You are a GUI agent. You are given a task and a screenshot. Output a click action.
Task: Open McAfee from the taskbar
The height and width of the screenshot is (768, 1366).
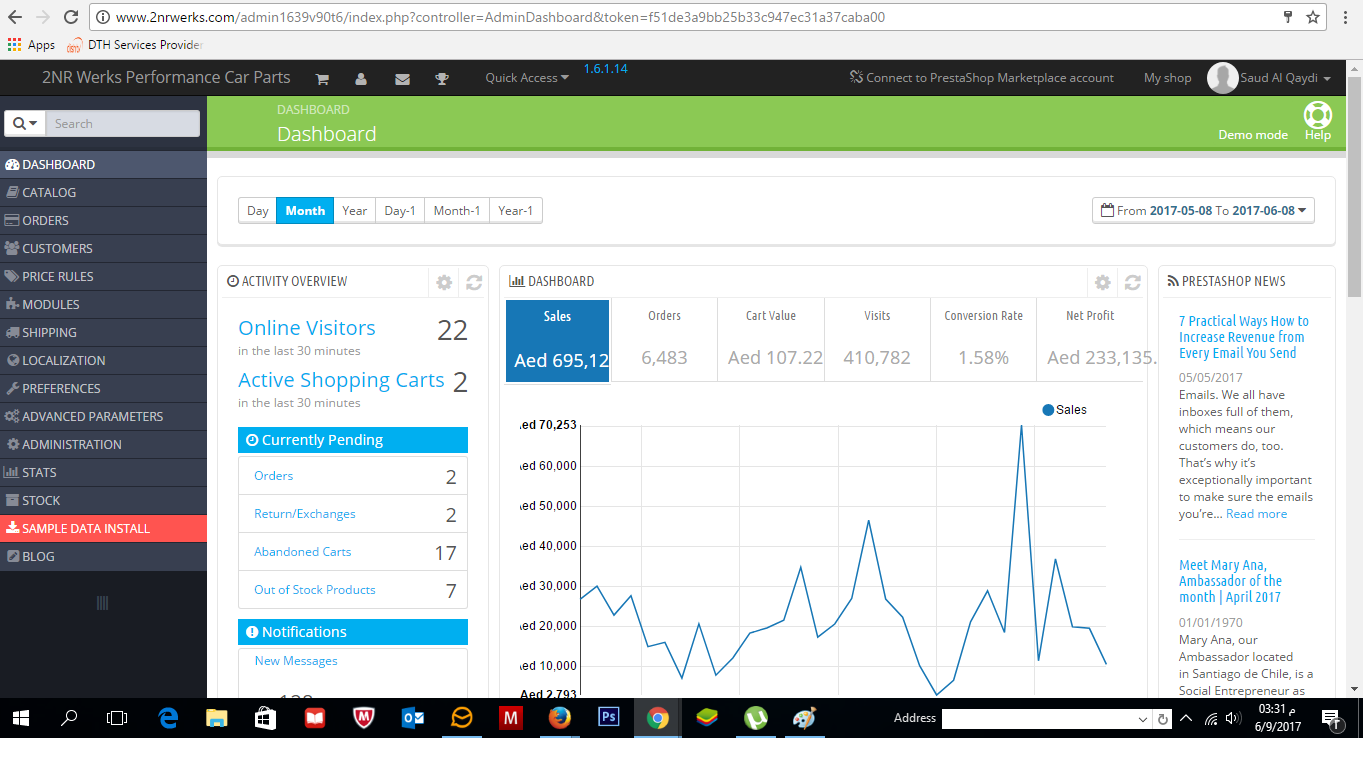(363, 718)
